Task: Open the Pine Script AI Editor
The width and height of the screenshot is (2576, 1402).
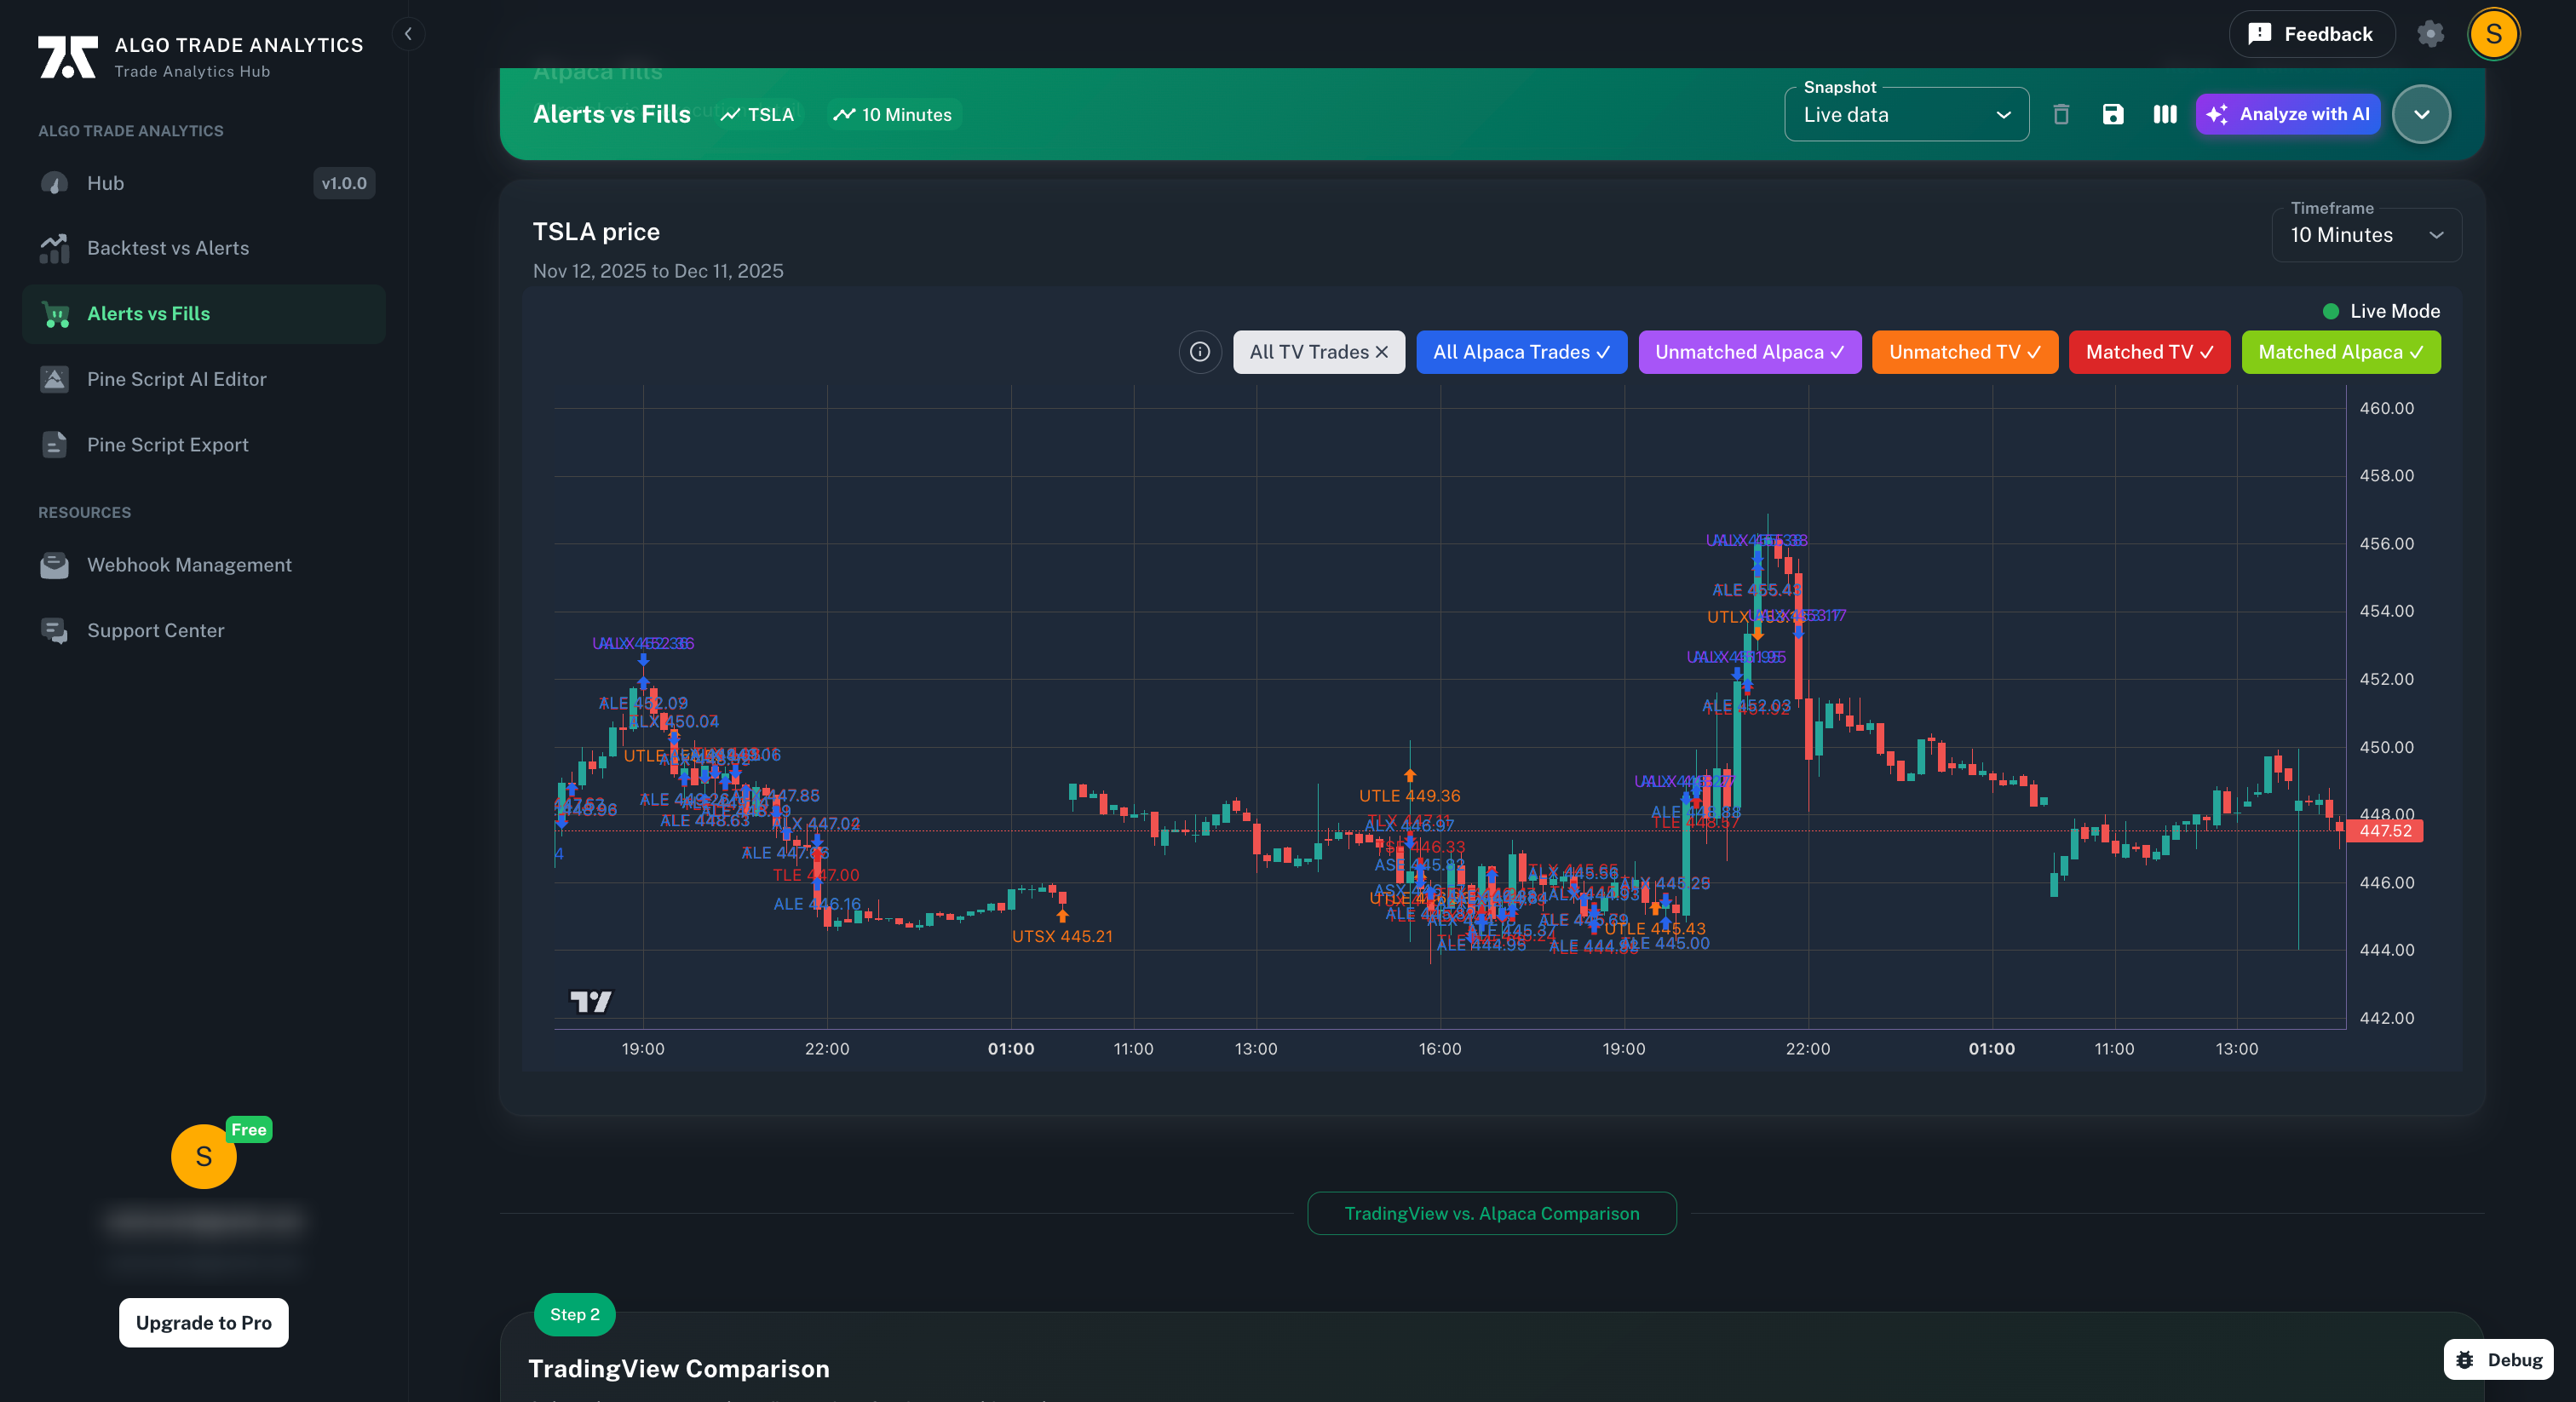Action: (x=176, y=379)
